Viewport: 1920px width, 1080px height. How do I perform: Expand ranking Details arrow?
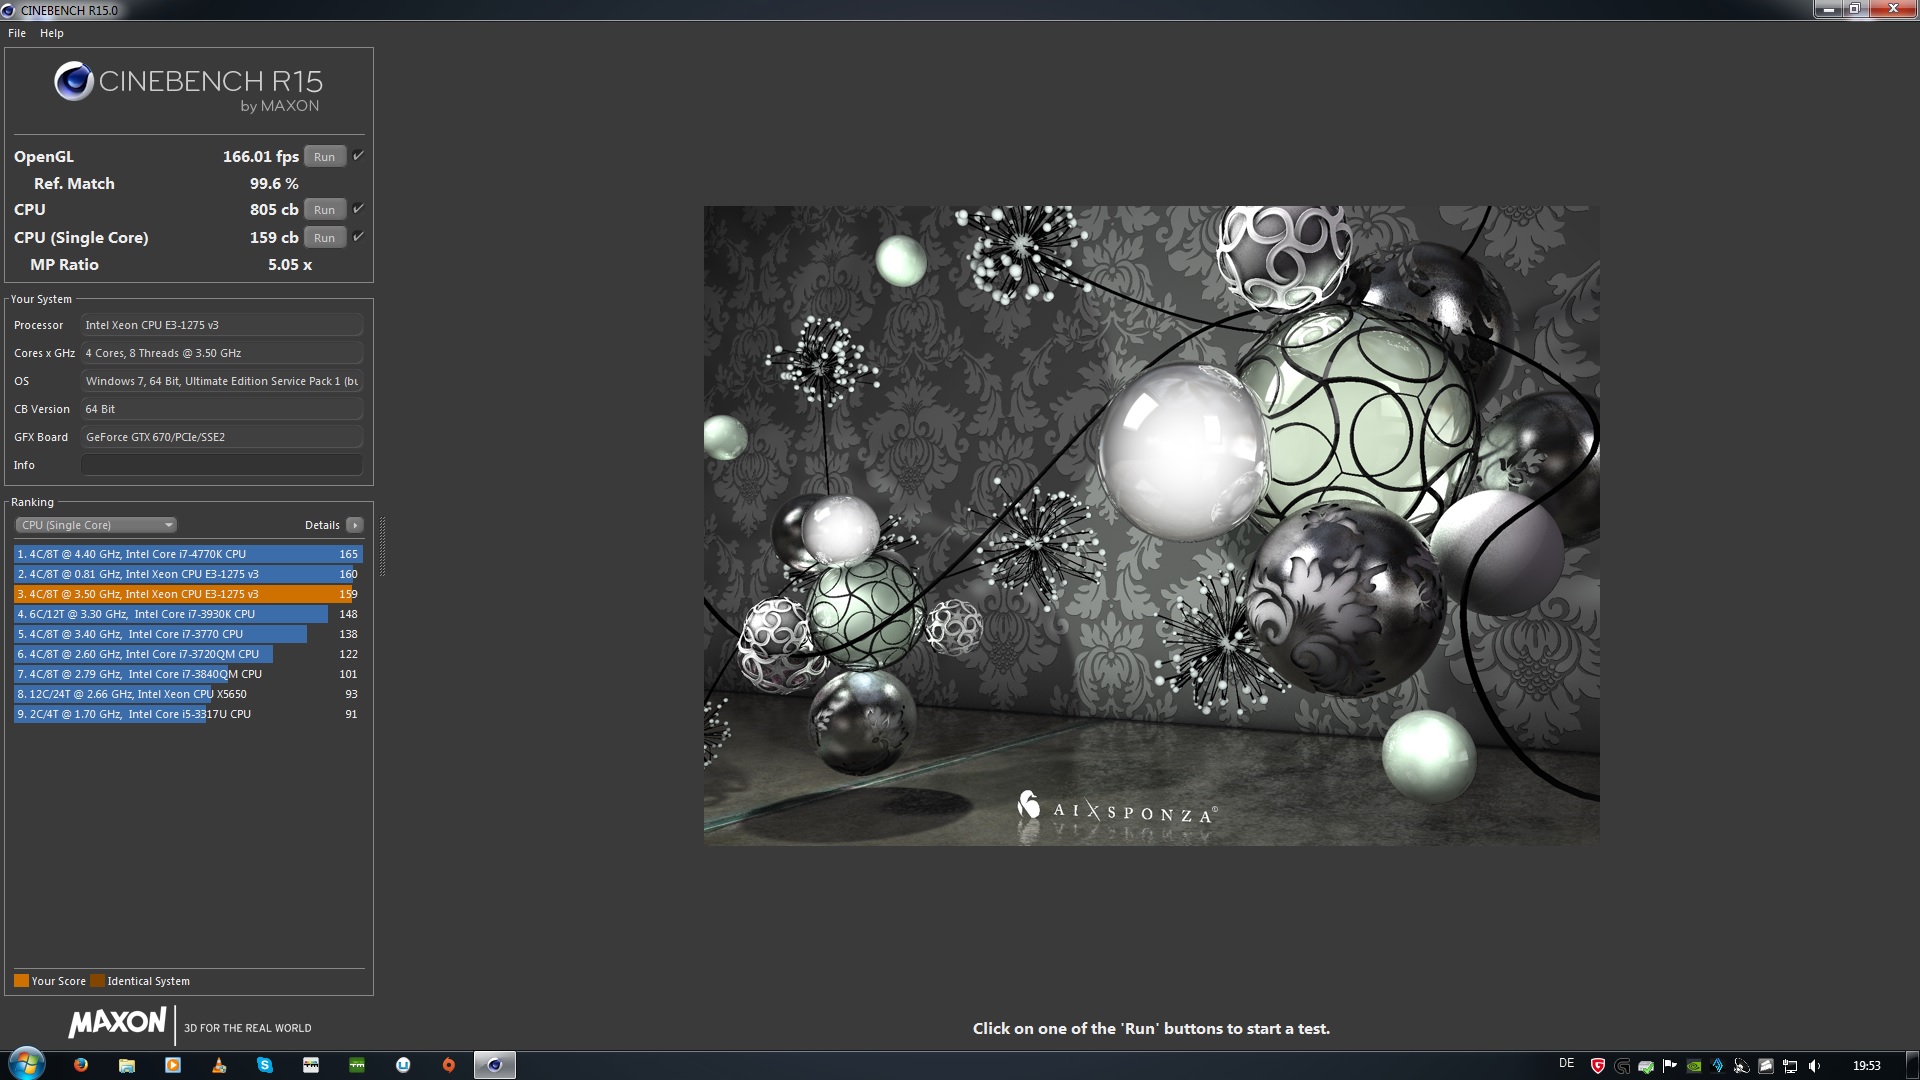pyautogui.click(x=355, y=525)
